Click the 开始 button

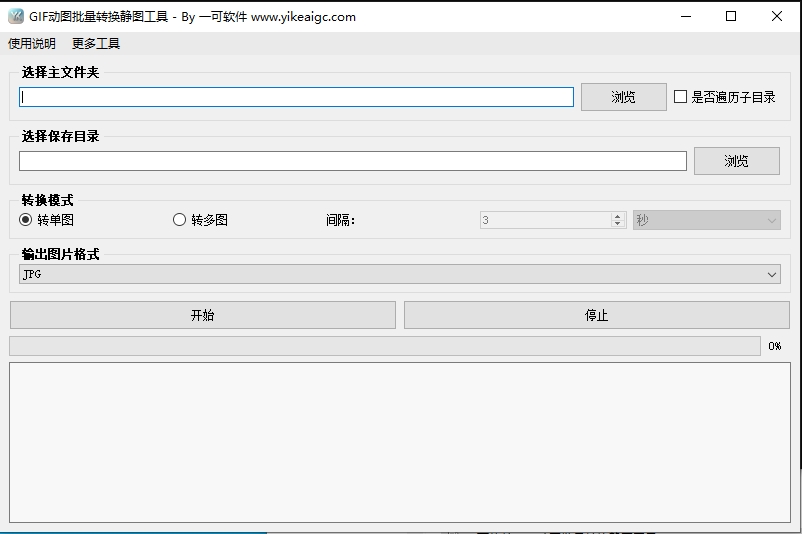point(203,315)
